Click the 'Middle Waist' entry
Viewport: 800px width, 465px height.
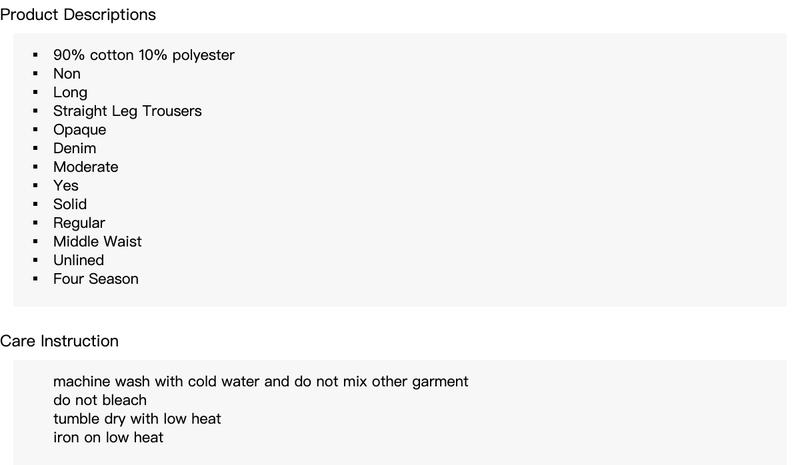(97, 241)
